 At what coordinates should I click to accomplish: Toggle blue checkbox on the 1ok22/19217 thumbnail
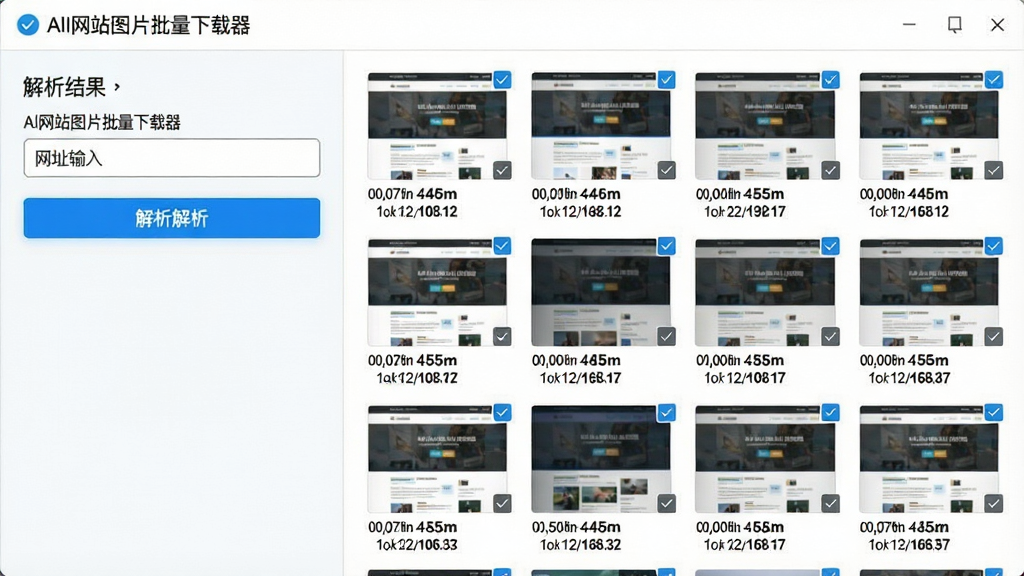coord(831,80)
